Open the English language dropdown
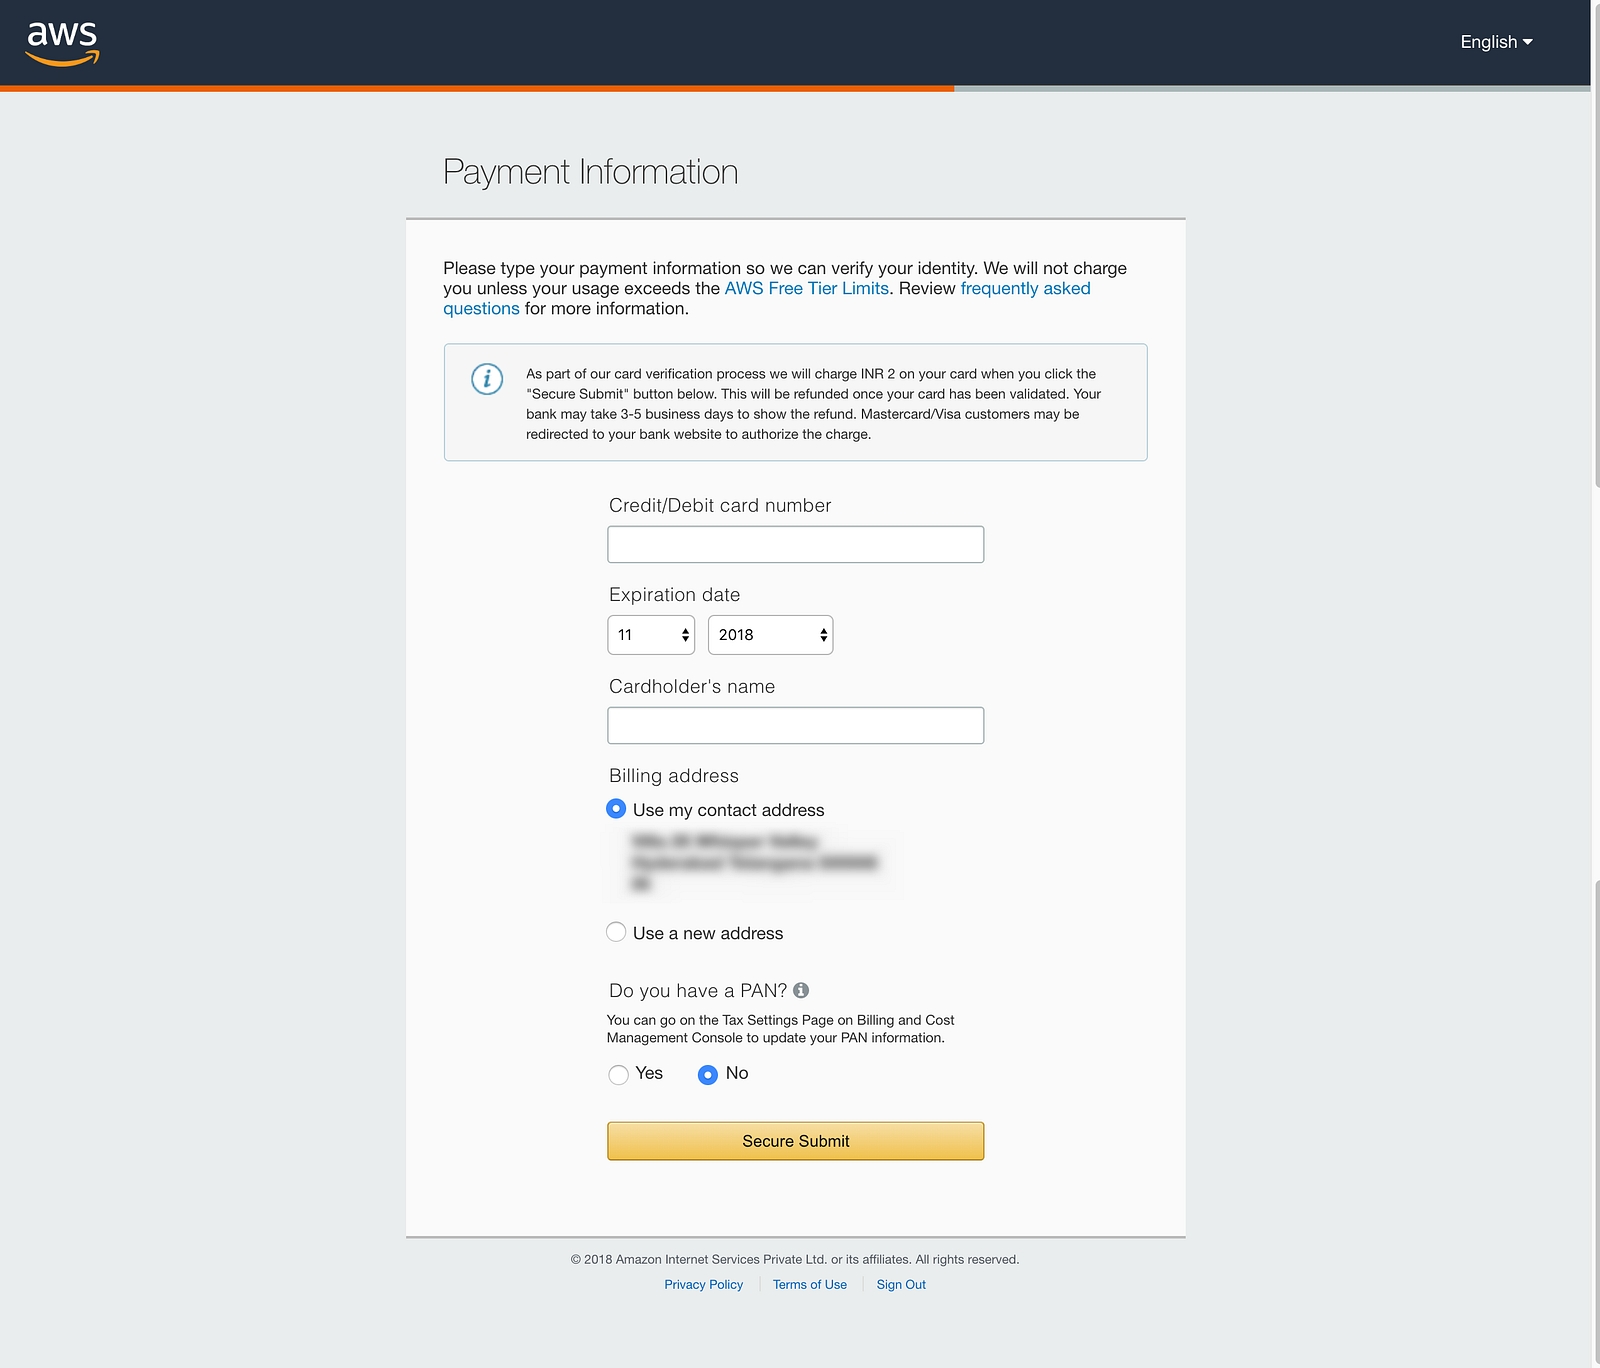Viewport: 1600px width, 1368px height. (x=1495, y=42)
